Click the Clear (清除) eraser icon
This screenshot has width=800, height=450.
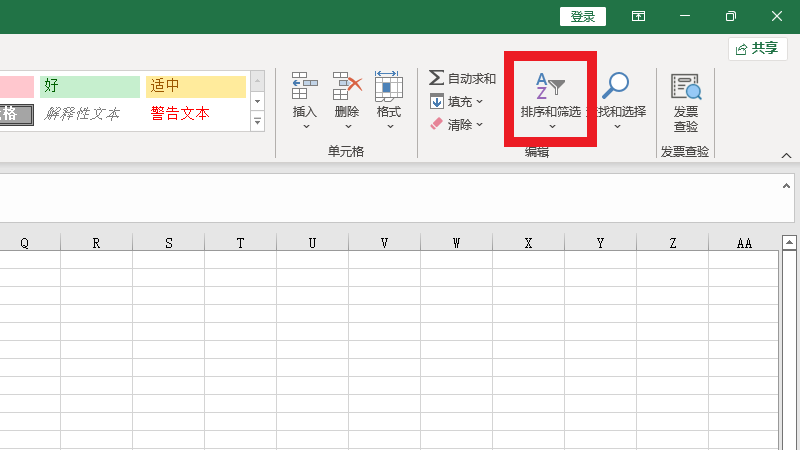click(x=437, y=125)
